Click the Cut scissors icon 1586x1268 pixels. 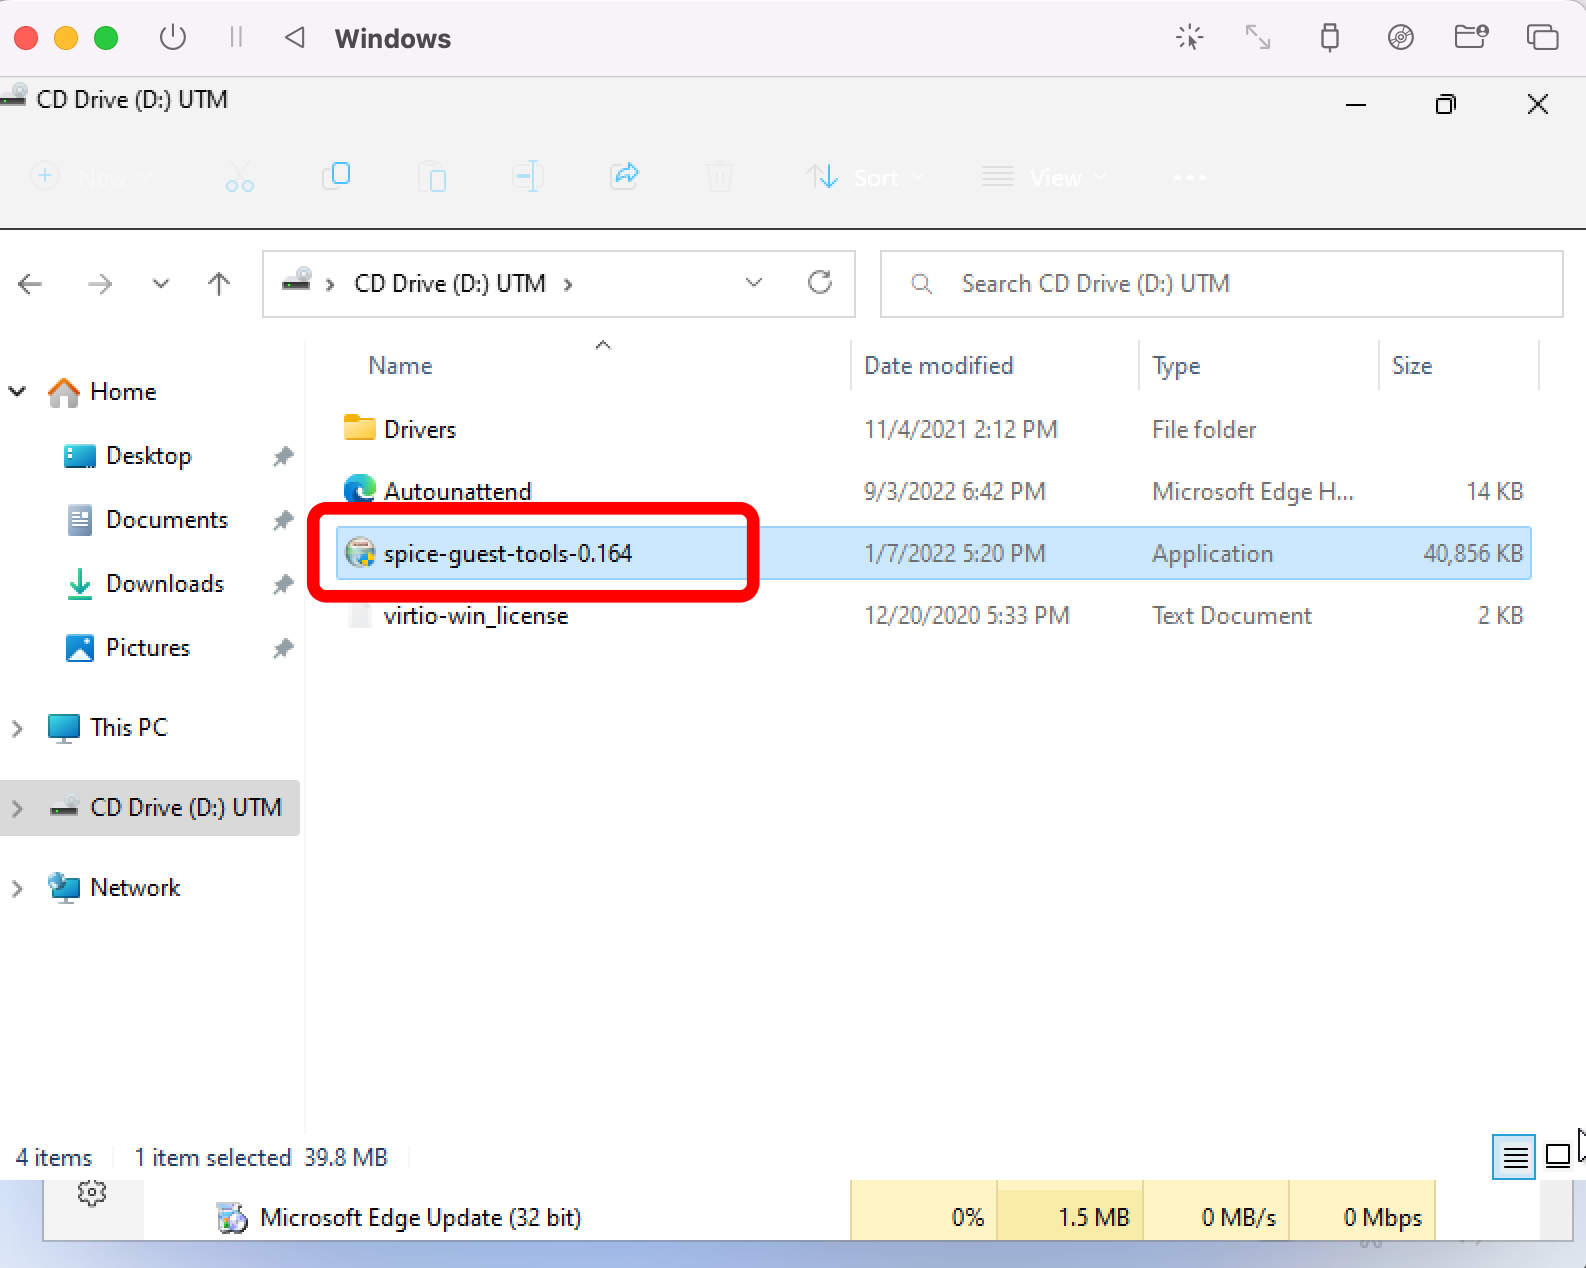240,177
